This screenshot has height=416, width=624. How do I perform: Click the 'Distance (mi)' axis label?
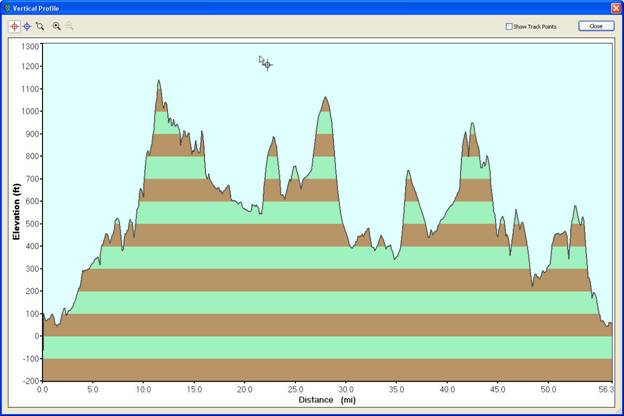coord(327,400)
